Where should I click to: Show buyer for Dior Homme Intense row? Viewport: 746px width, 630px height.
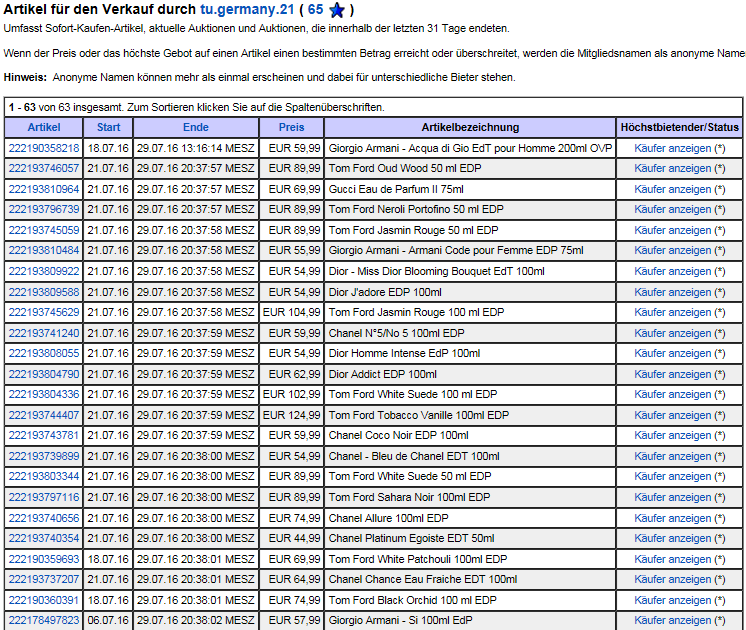coord(672,353)
